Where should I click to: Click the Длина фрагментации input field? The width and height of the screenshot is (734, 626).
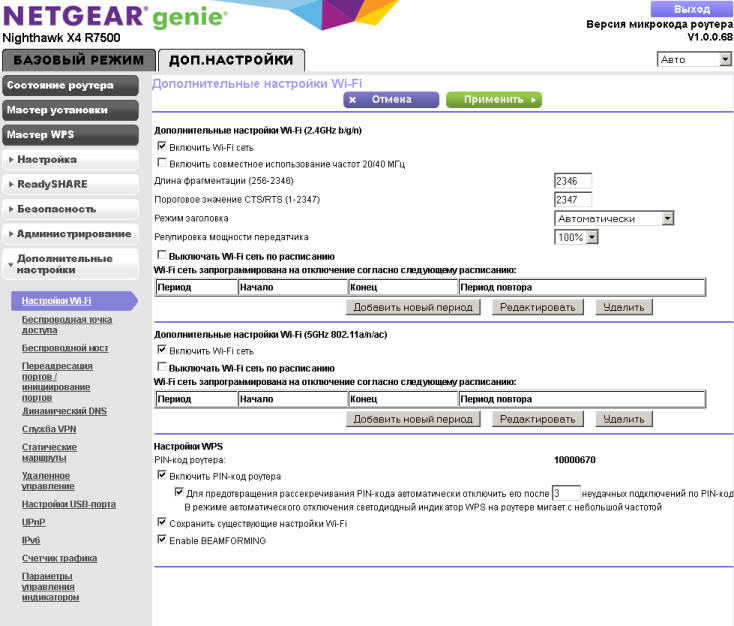coord(573,181)
